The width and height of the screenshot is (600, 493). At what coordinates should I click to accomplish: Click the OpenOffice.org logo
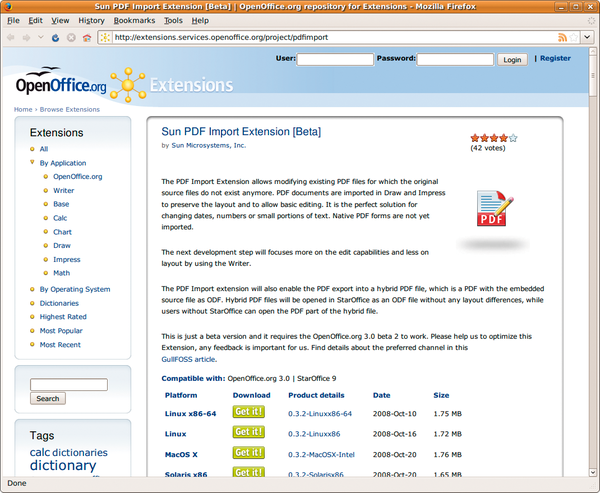coord(61,82)
